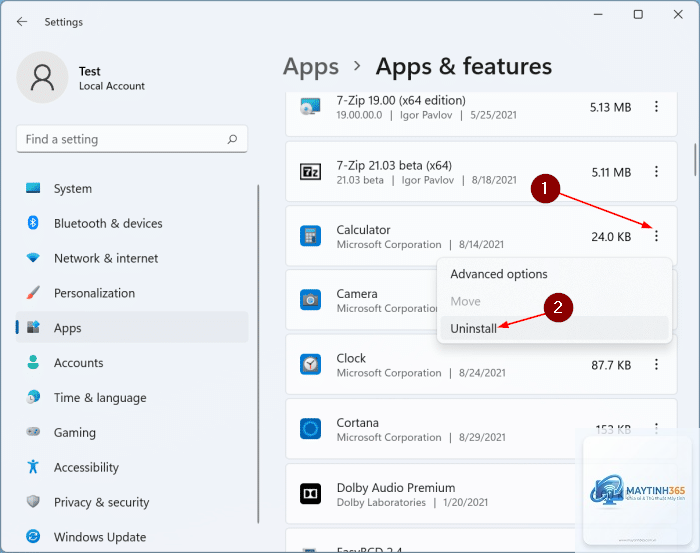
Task: Select the Apps category label
Action: point(67,328)
